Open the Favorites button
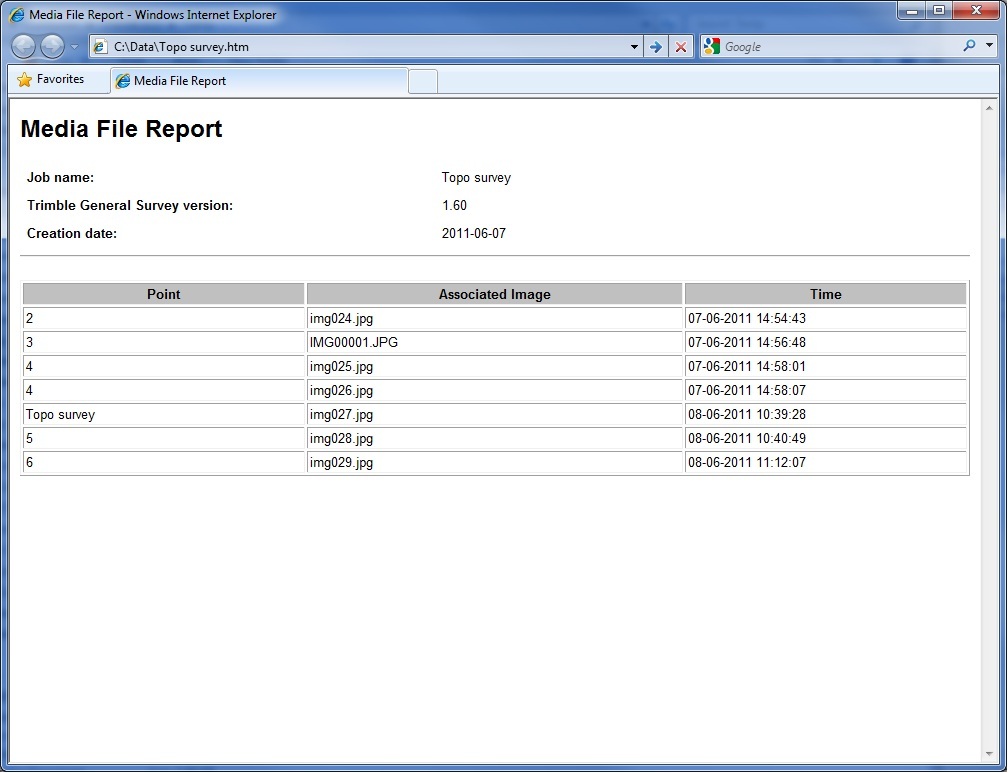The image size is (1008, 773). coord(51,80)
